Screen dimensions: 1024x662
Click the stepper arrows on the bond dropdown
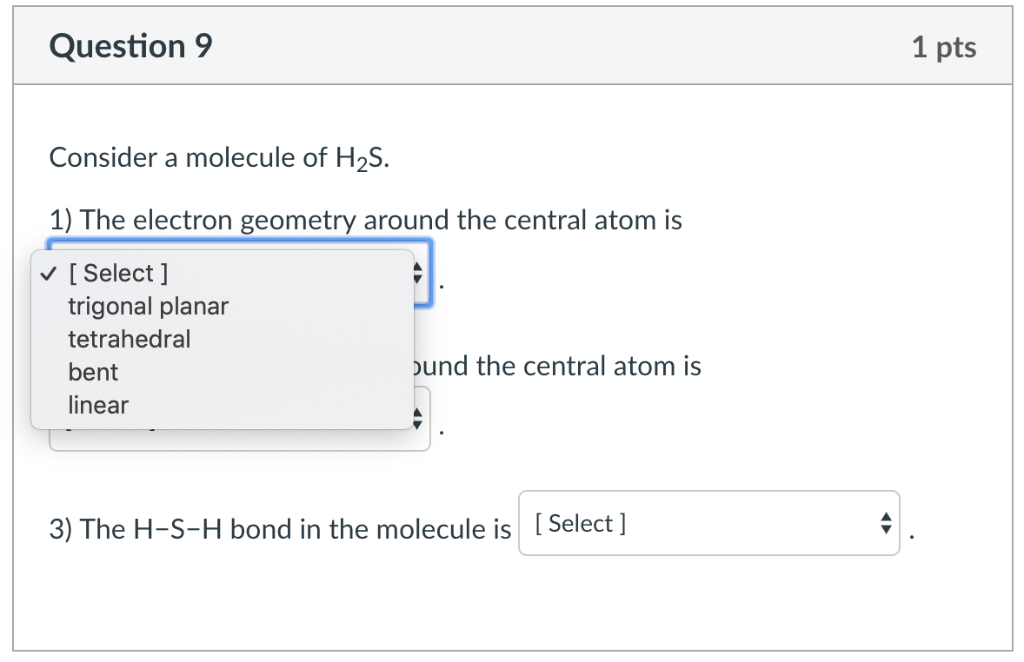point(885,523)
